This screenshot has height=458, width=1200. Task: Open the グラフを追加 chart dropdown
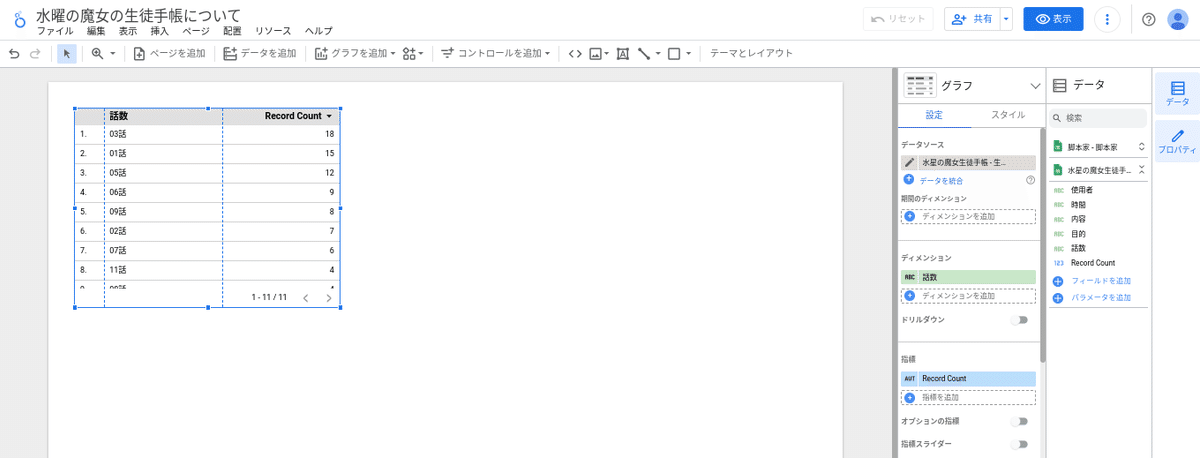coord(355,53)
